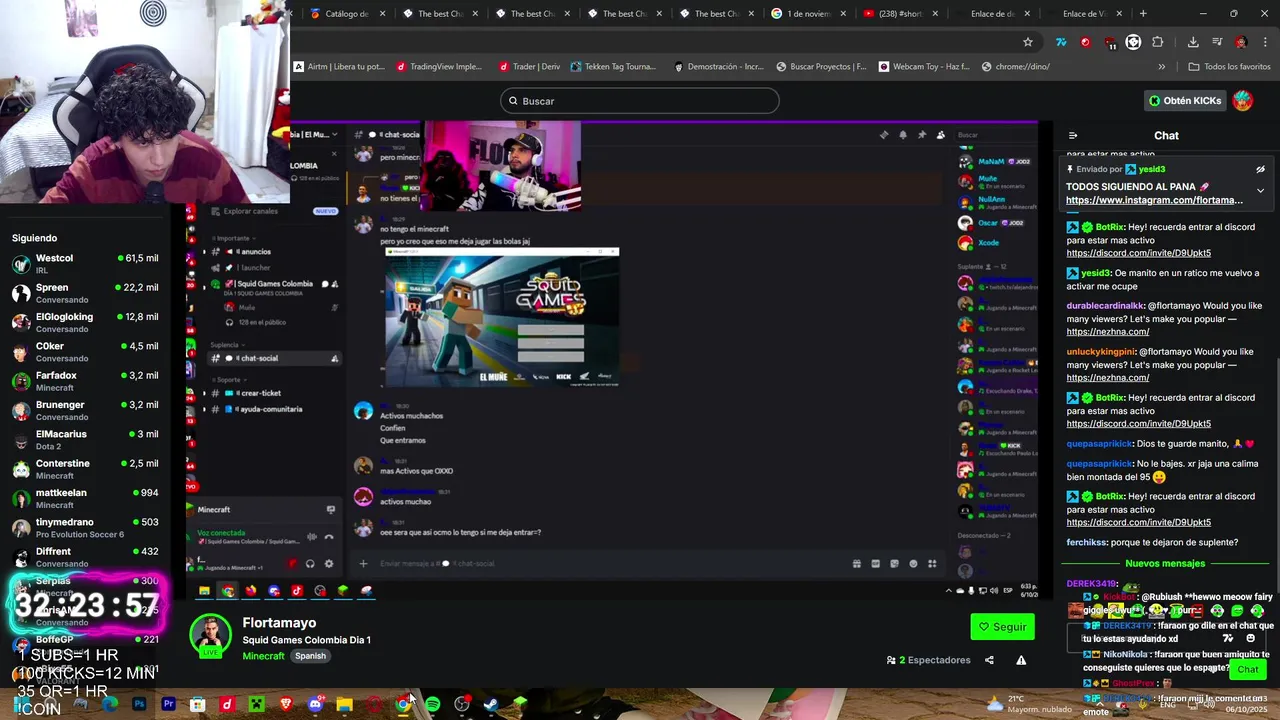Open Microsoft Store from the taskbar
The width and height of the screenshot is (1280, 720).
coord(198,705)
